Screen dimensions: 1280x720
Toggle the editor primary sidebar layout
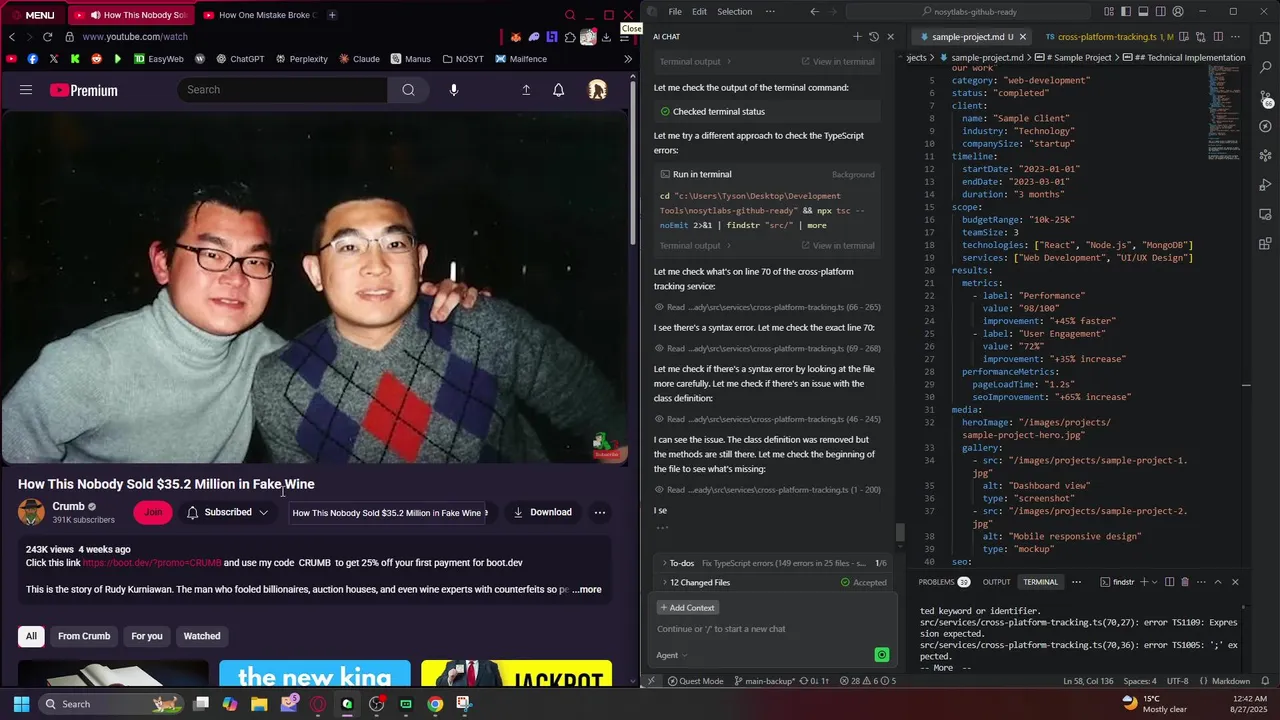1125,12
